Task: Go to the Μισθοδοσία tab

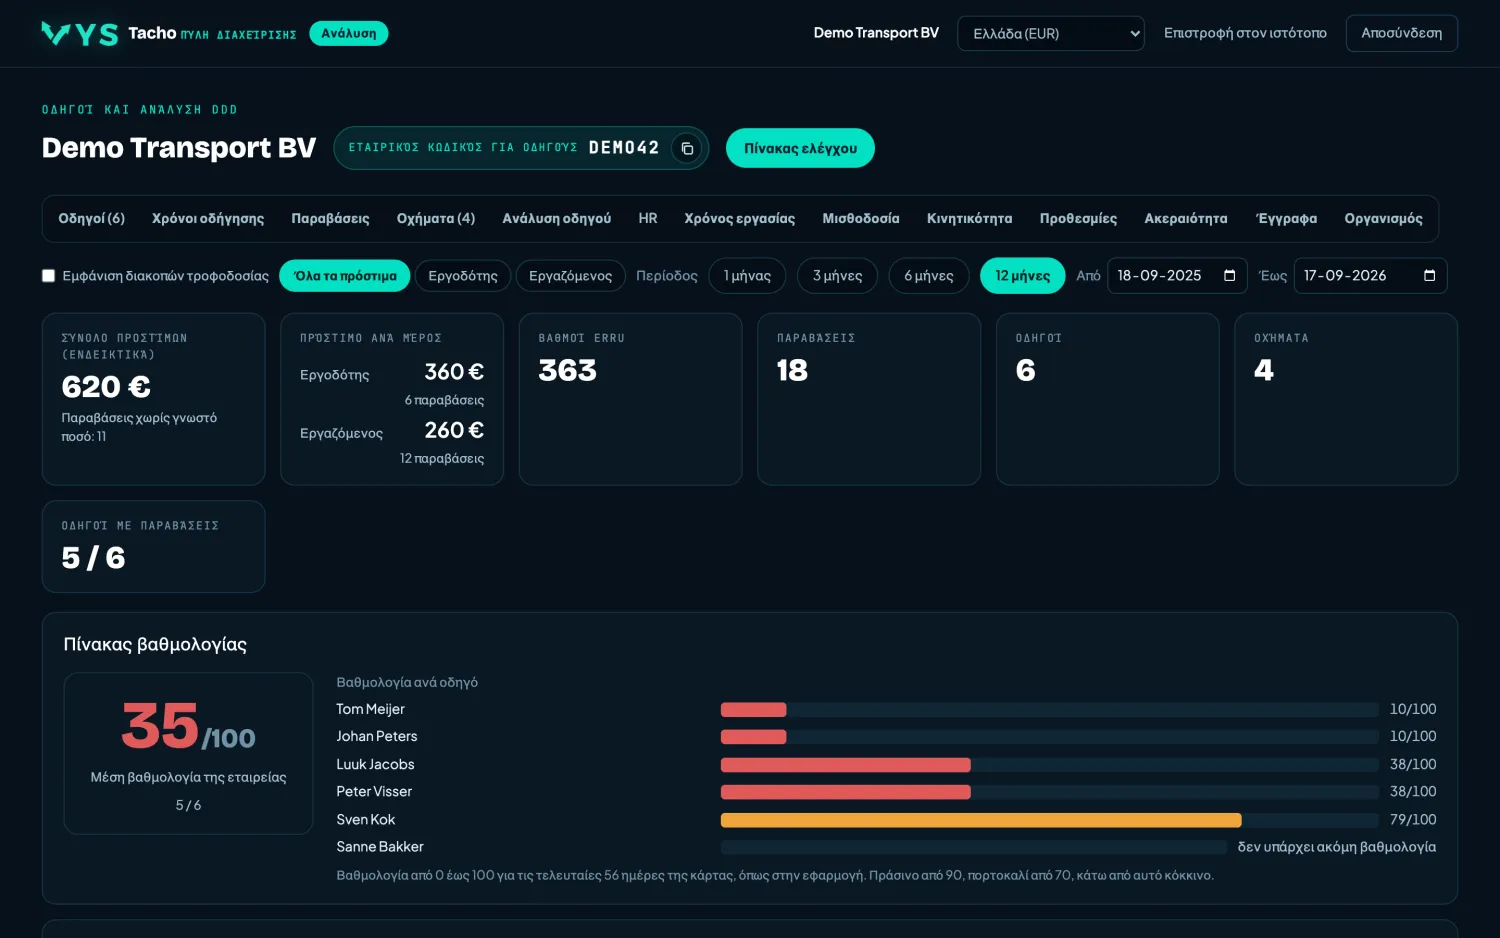Action: pos(861,219)
